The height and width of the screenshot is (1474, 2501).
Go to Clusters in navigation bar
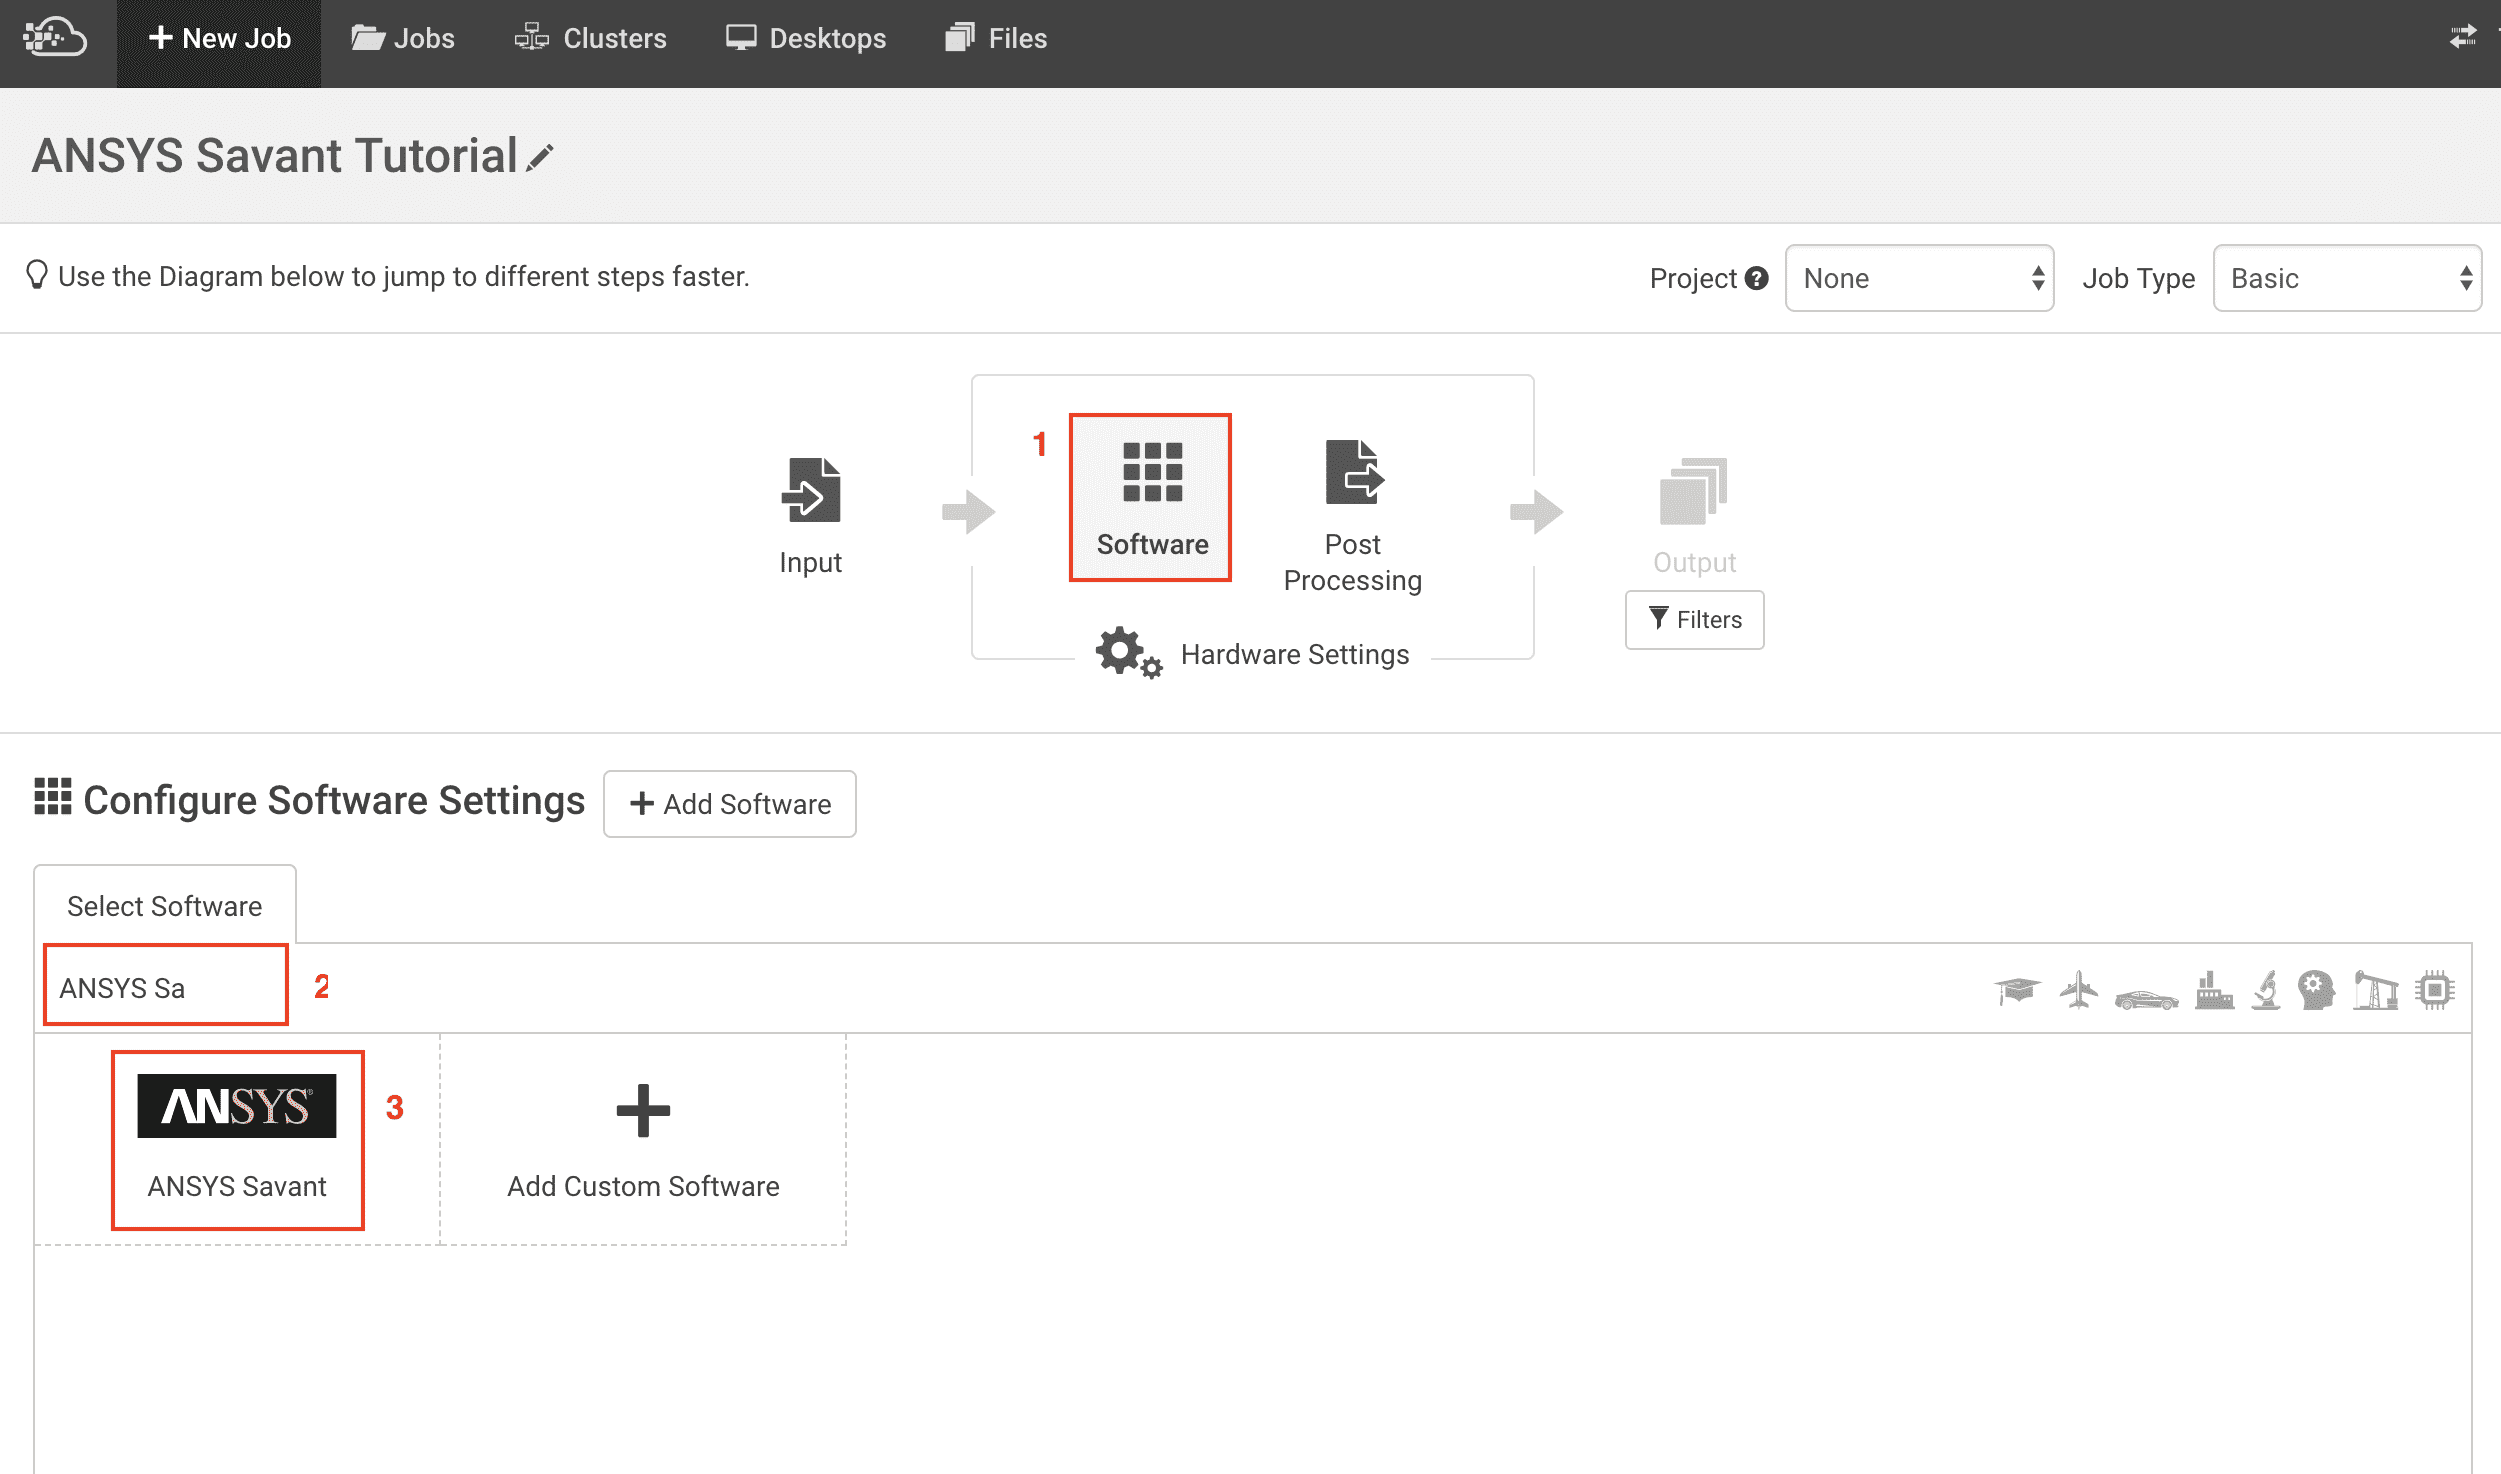tap(590, 38)
